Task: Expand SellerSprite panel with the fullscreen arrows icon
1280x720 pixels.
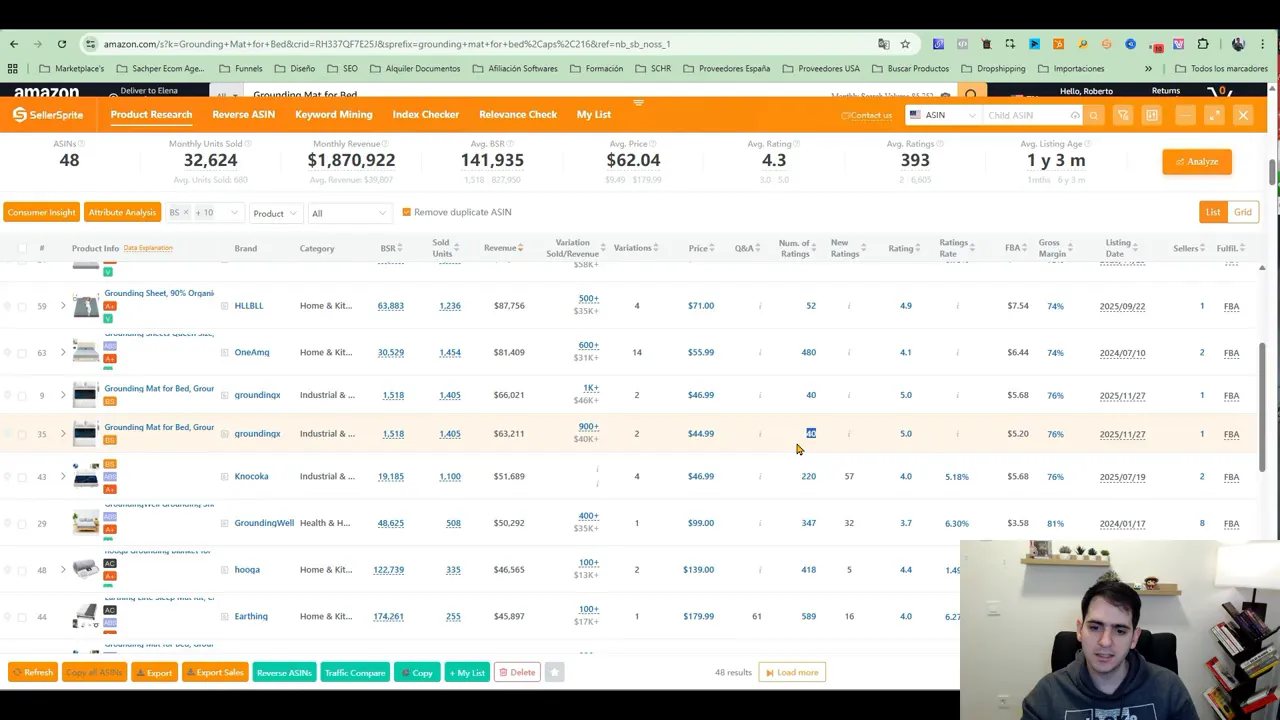Action: click(1214, 115)
